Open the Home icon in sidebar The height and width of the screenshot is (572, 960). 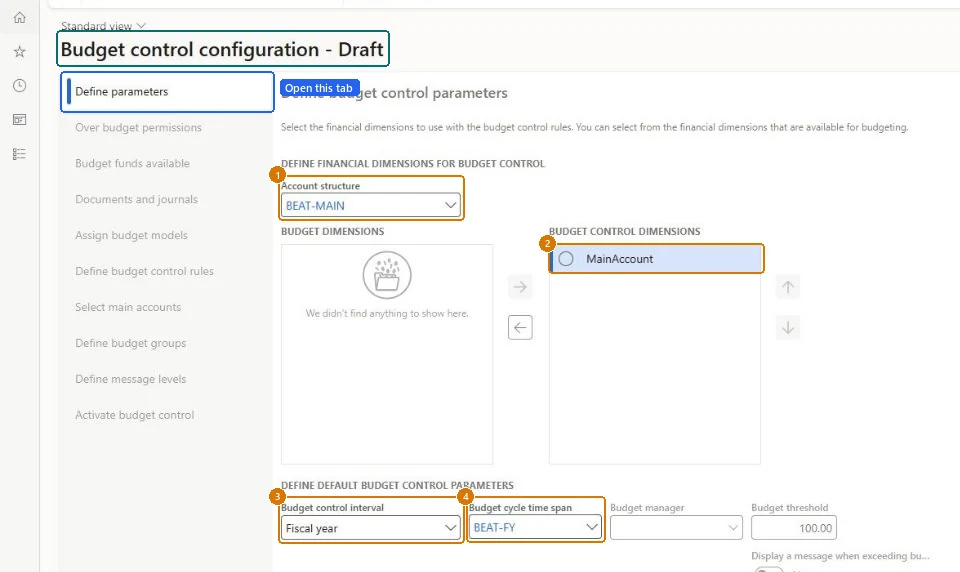tap(20, 17)
